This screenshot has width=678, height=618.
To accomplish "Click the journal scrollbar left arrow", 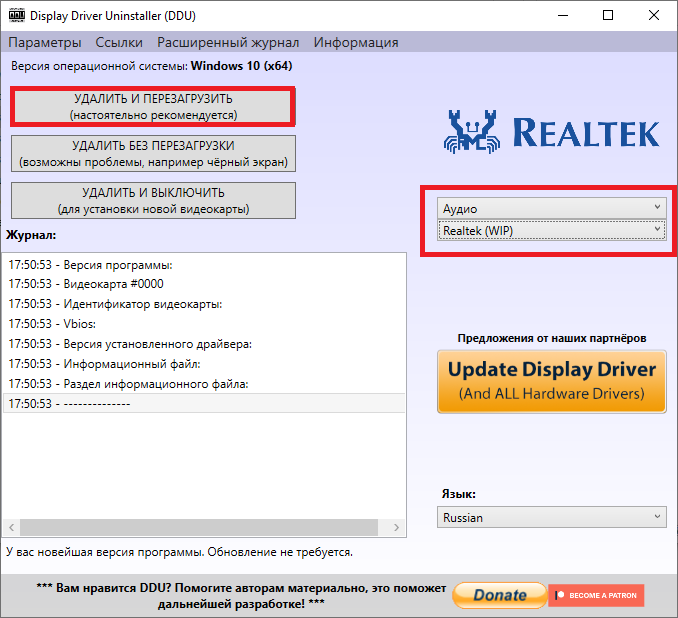I will (x=12, y=527).
